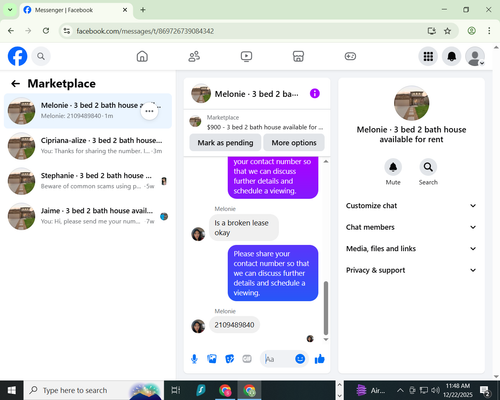Open a new browser tab
This screenshot has height=400, width=500.
[143, 10]
